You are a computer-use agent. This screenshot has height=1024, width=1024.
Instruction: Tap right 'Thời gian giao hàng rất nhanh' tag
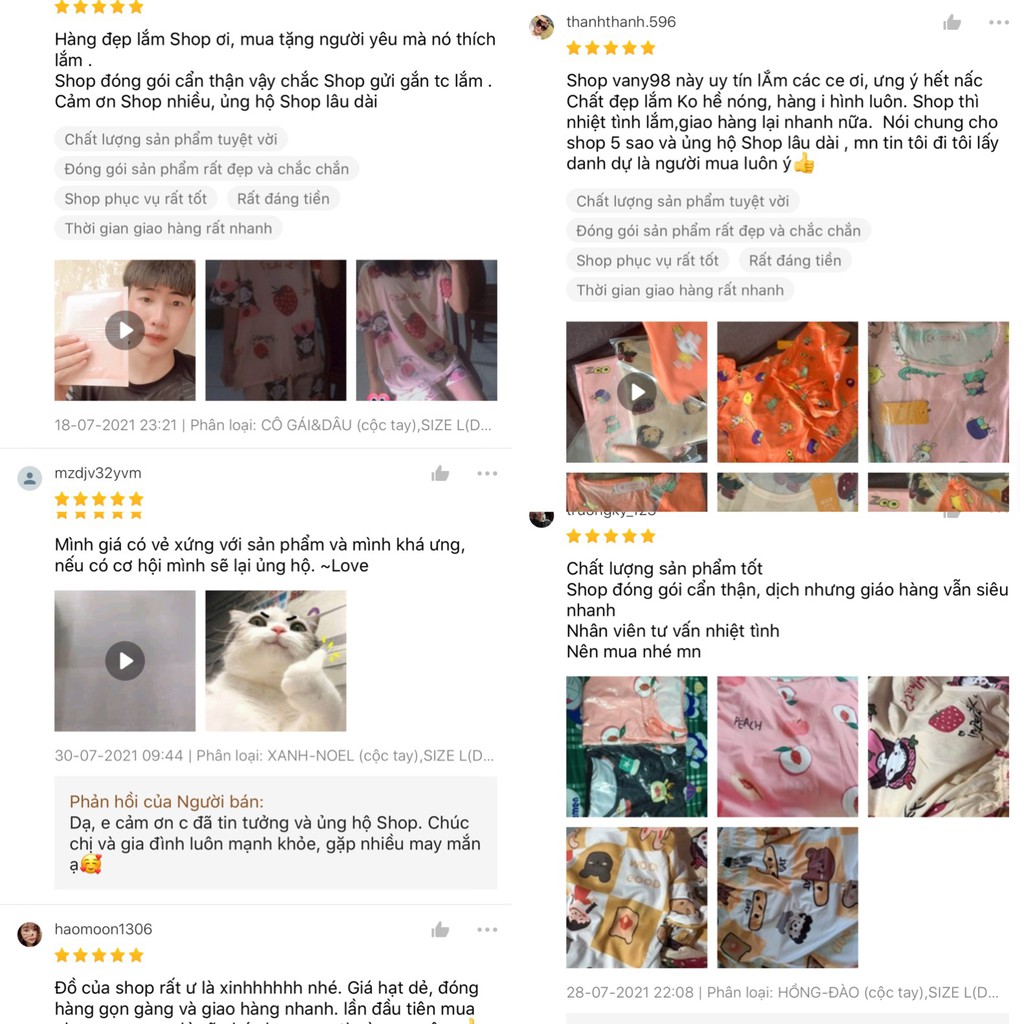tap(680, 290)
